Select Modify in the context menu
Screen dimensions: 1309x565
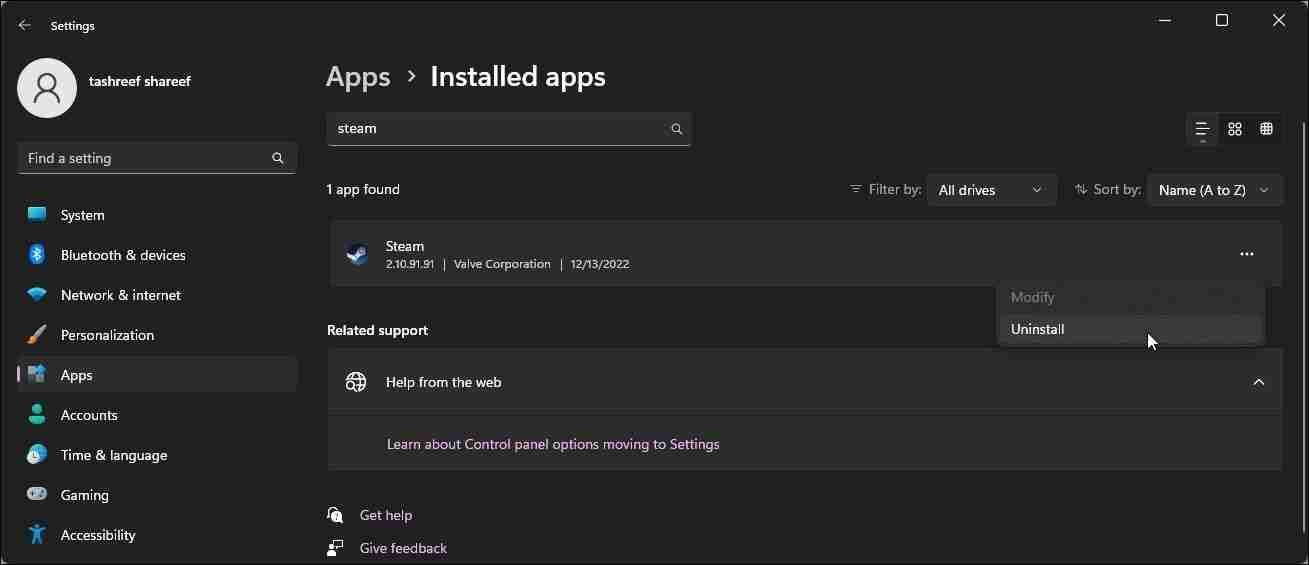click(x=1032, y=297)
